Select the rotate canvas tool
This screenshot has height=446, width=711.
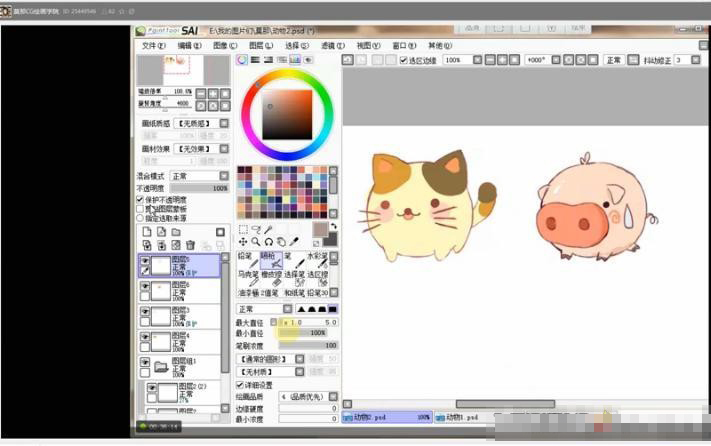[x=269, y=242]
